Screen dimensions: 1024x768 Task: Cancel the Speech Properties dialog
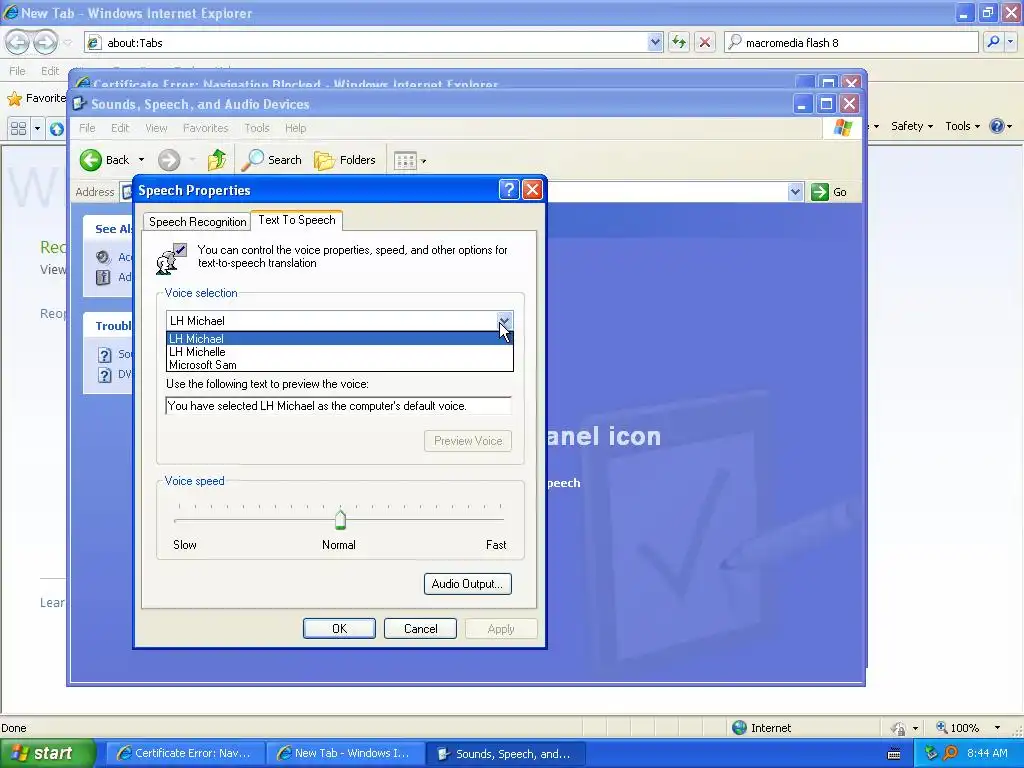421,628
